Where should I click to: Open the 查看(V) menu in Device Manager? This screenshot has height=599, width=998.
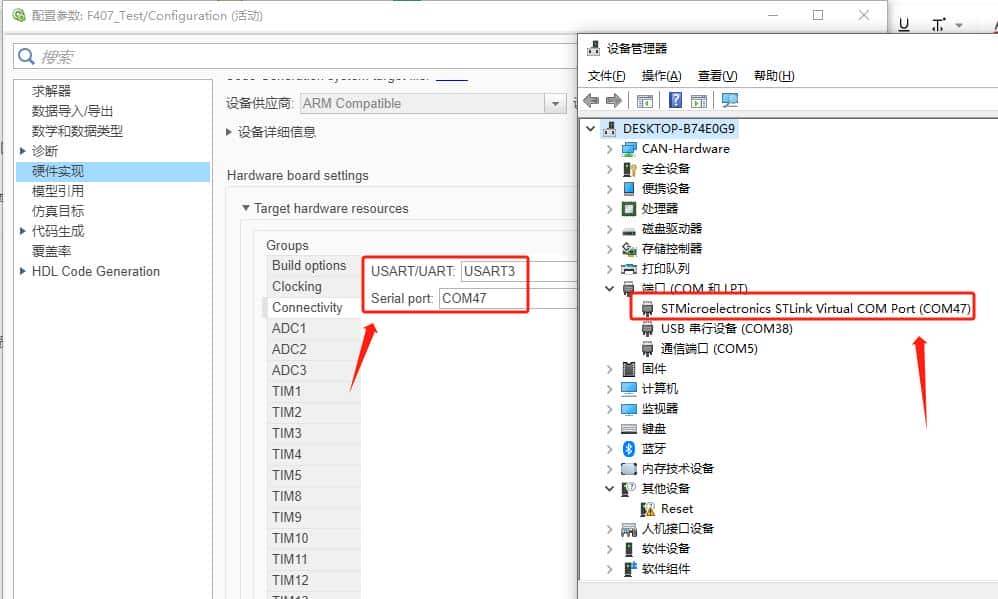(717, 75)
